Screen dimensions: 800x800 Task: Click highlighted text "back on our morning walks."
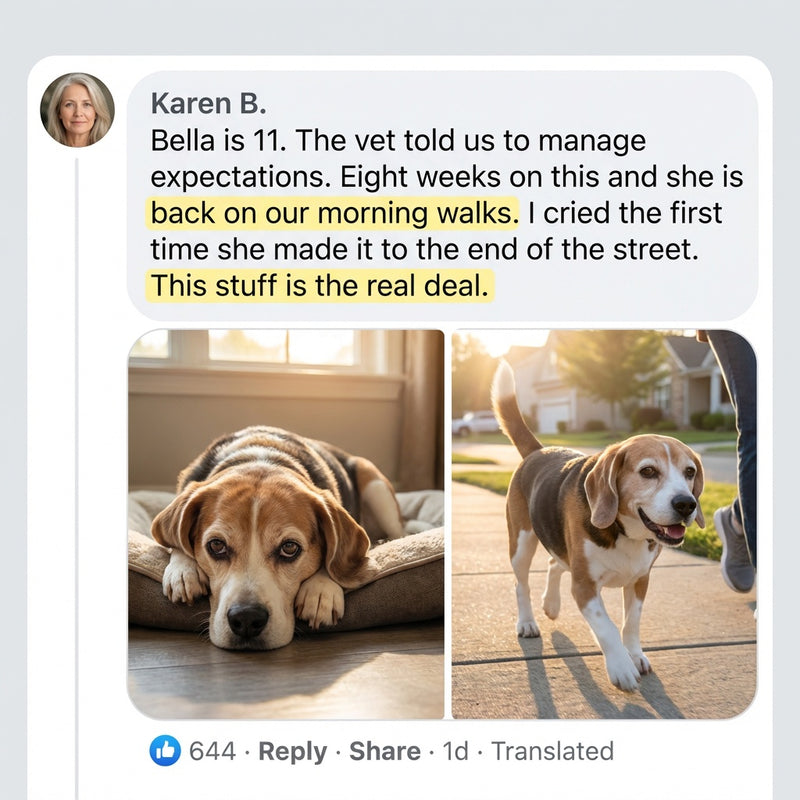335,213
